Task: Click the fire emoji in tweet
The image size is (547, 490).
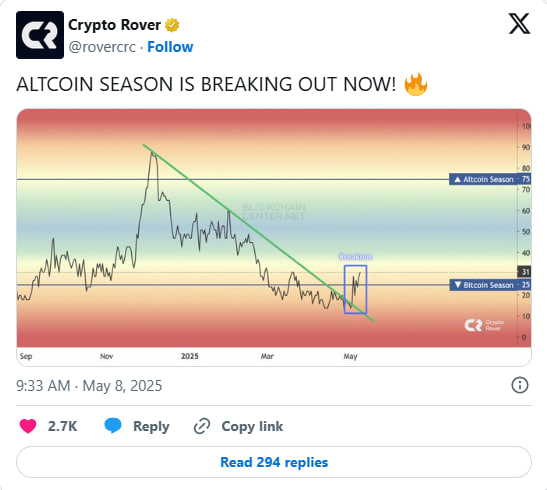Action: tap(416, 84)
